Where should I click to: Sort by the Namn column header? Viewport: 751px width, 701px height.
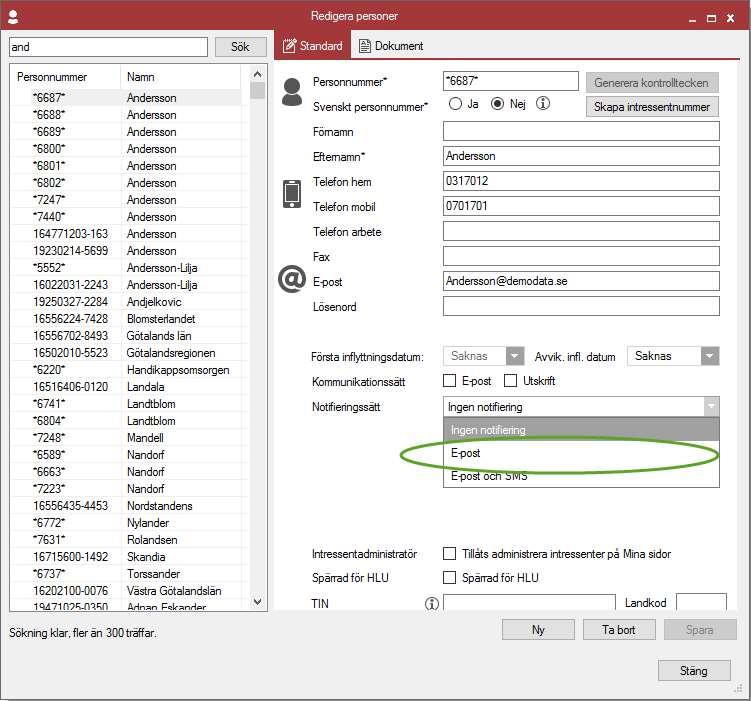point(181,77)
